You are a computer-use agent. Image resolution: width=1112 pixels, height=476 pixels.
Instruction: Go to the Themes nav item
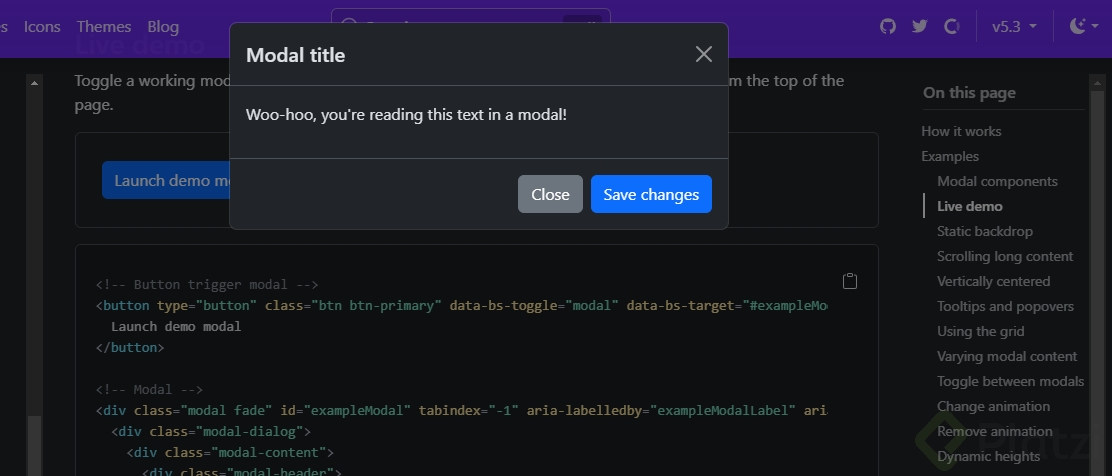click(x=104, y=27)
